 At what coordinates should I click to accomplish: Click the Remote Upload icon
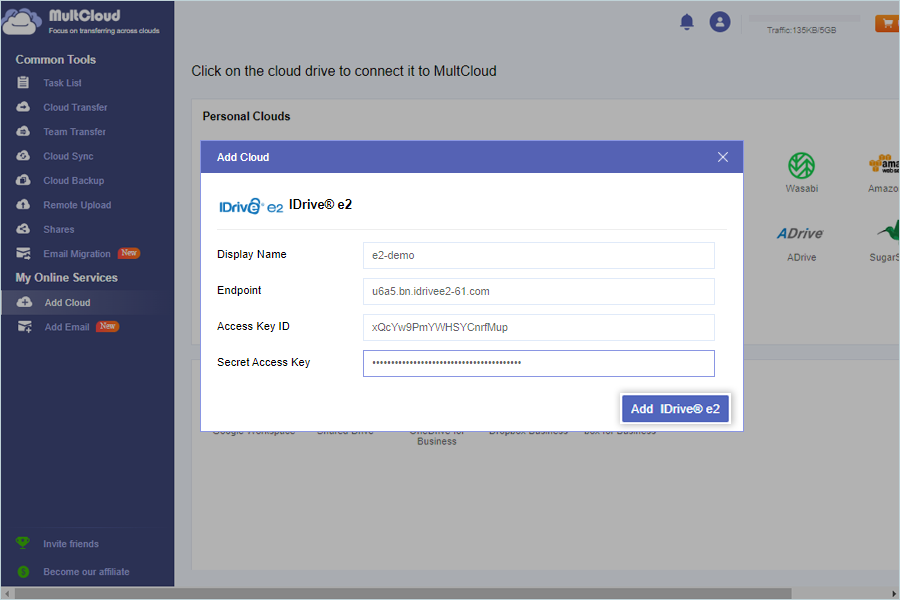(23, 204)
